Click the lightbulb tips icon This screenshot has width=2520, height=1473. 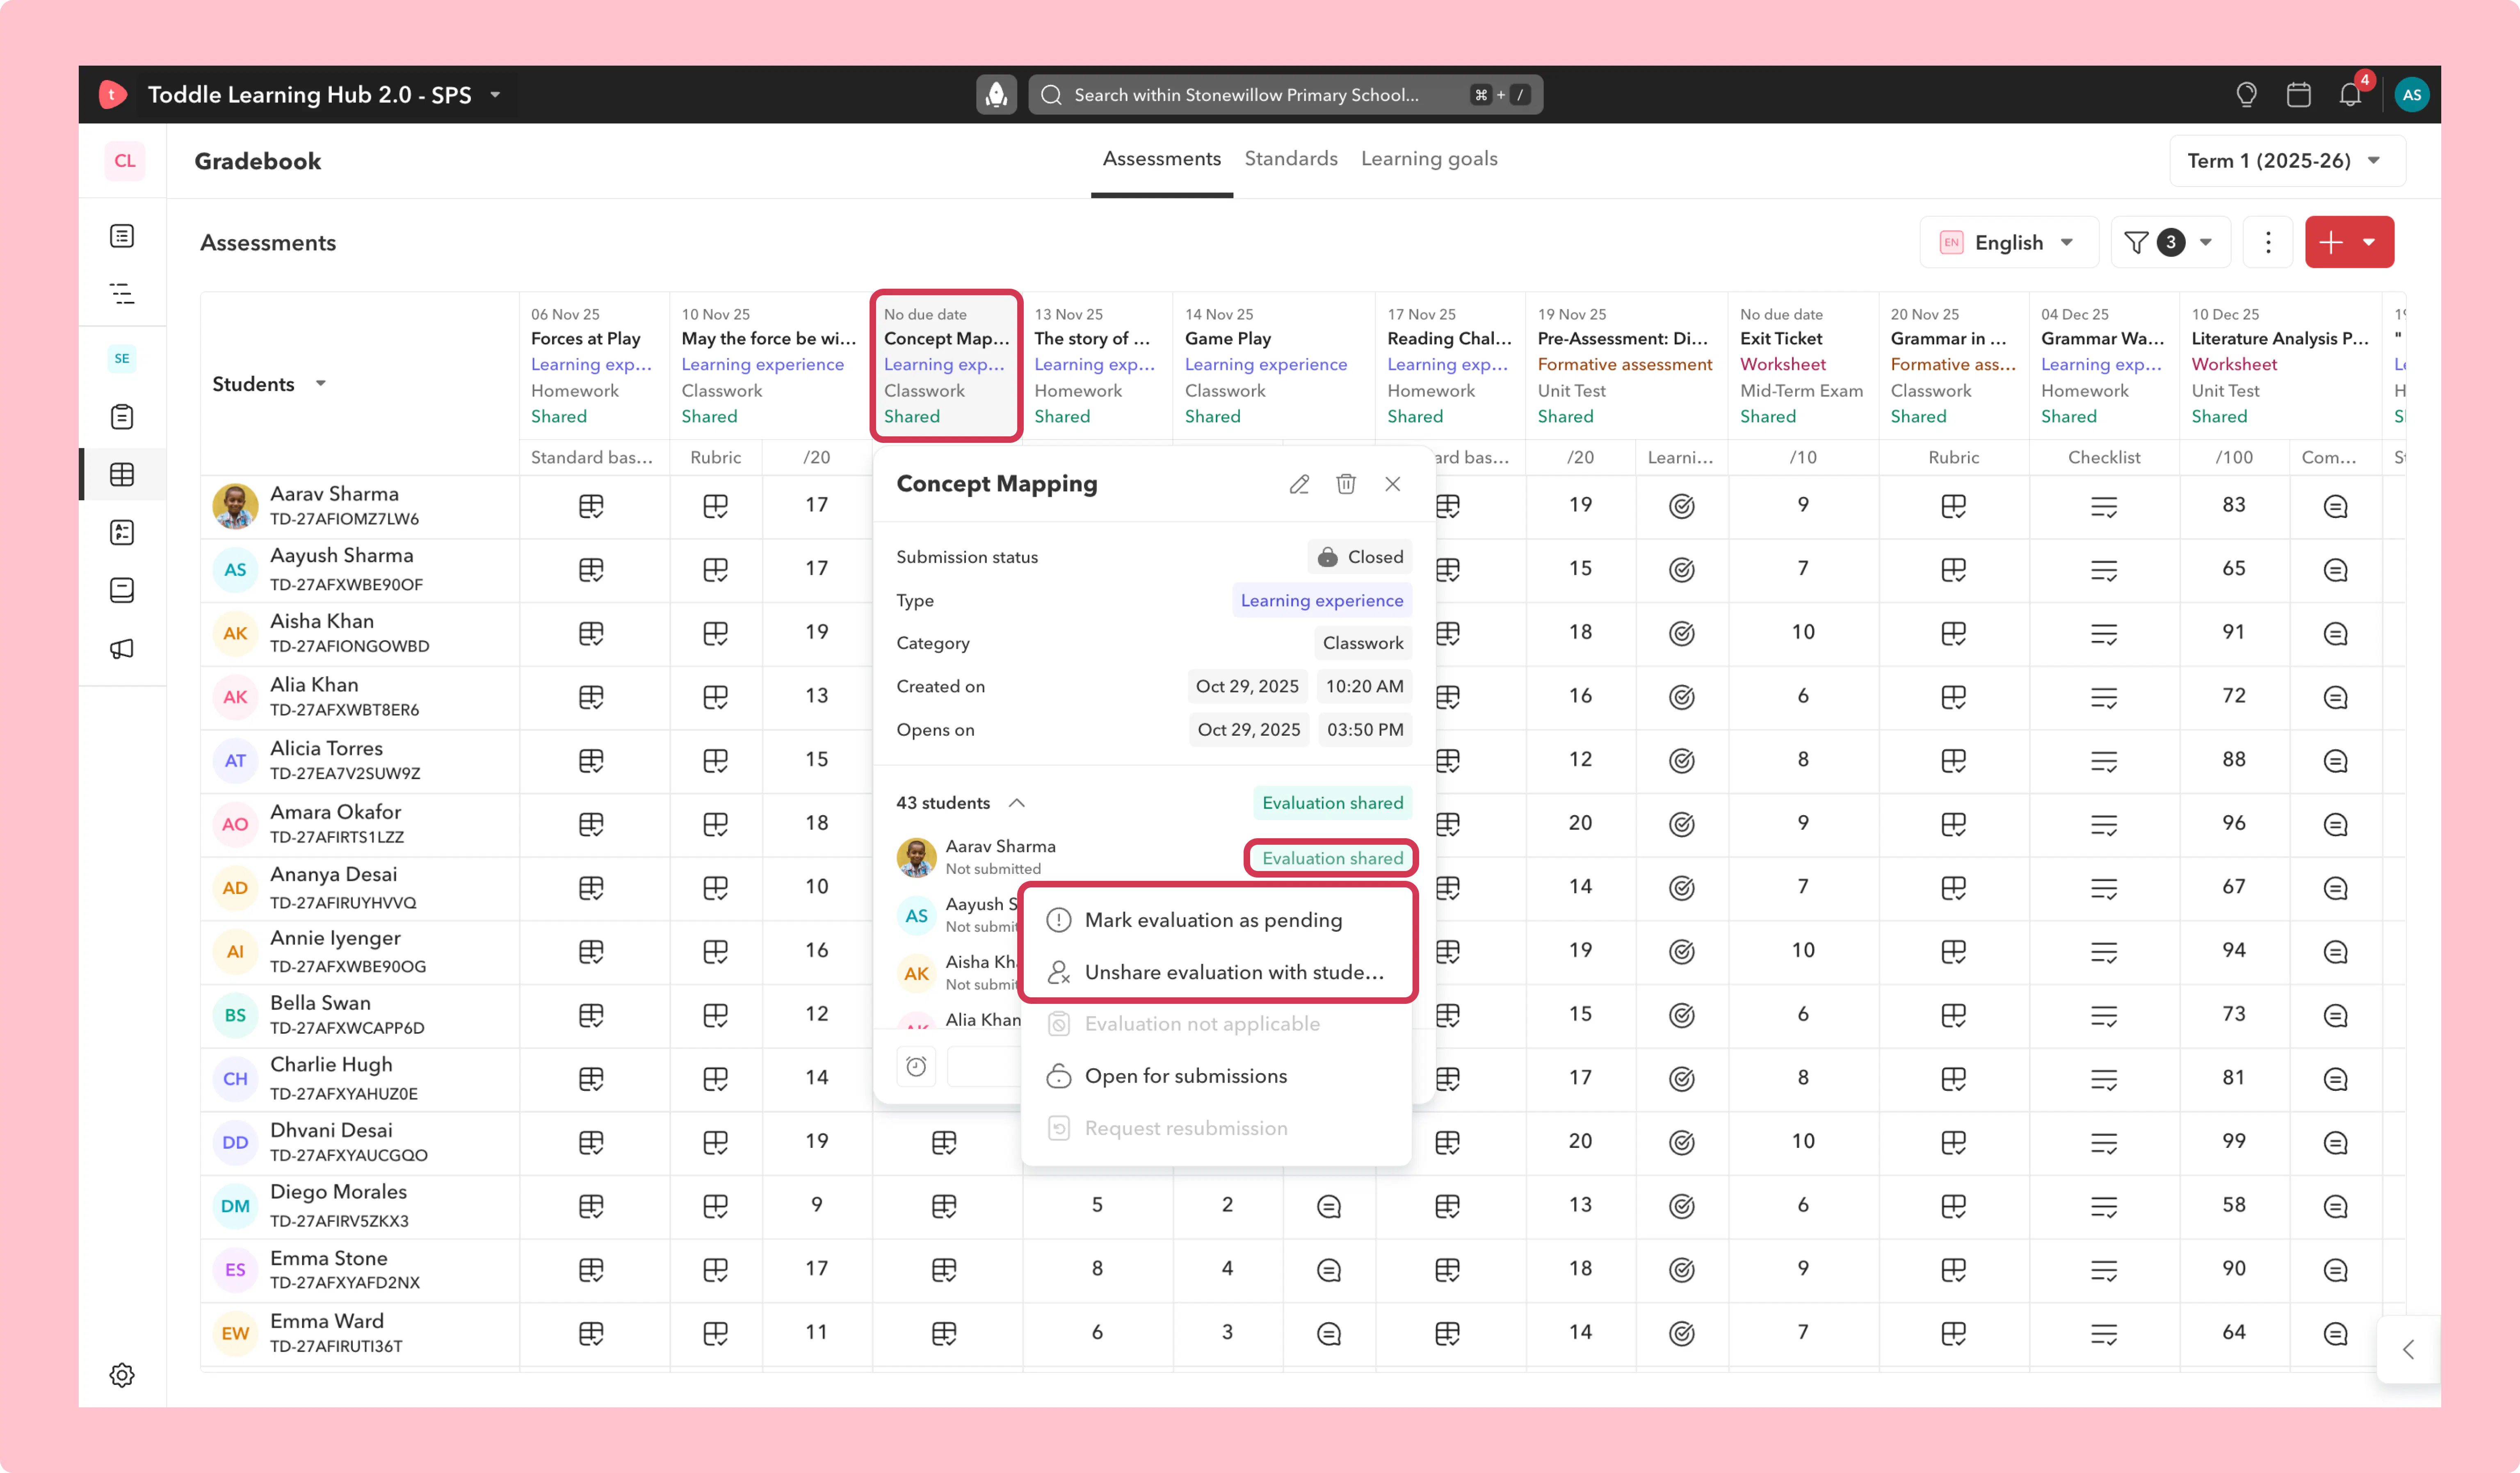coord(2246,95)
